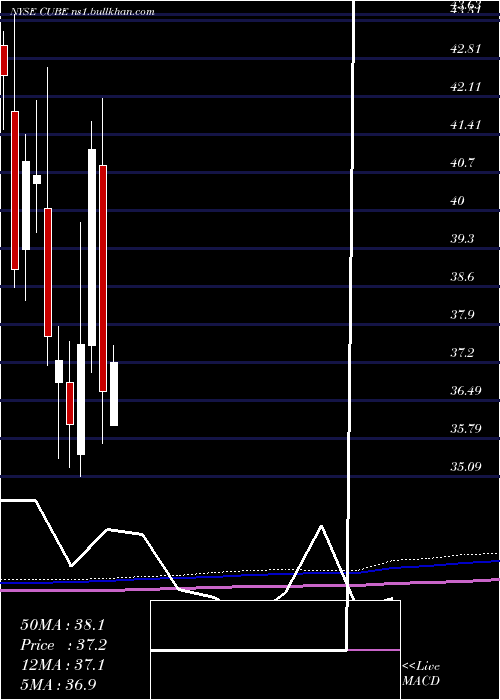Click the 12MA : 37.1 reading
The width and height of the screenshot is (500, 700).
click(62, 664)
